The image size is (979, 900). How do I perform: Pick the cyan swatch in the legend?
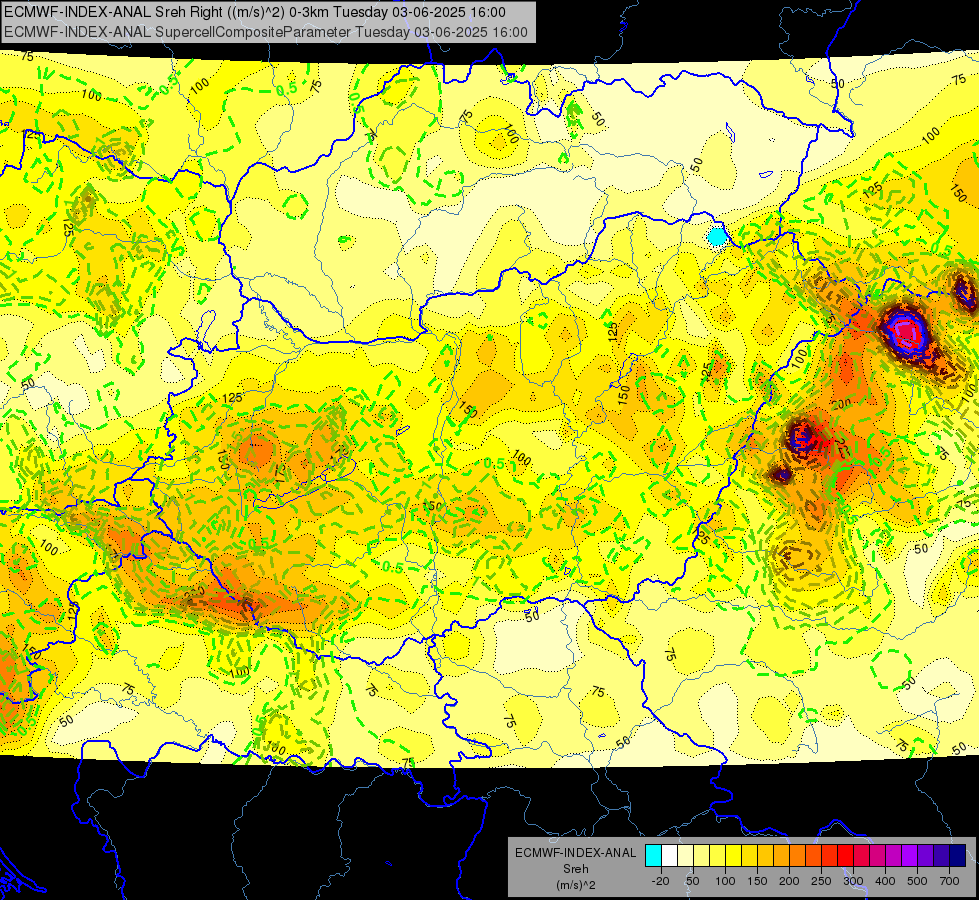click(654, 855)
